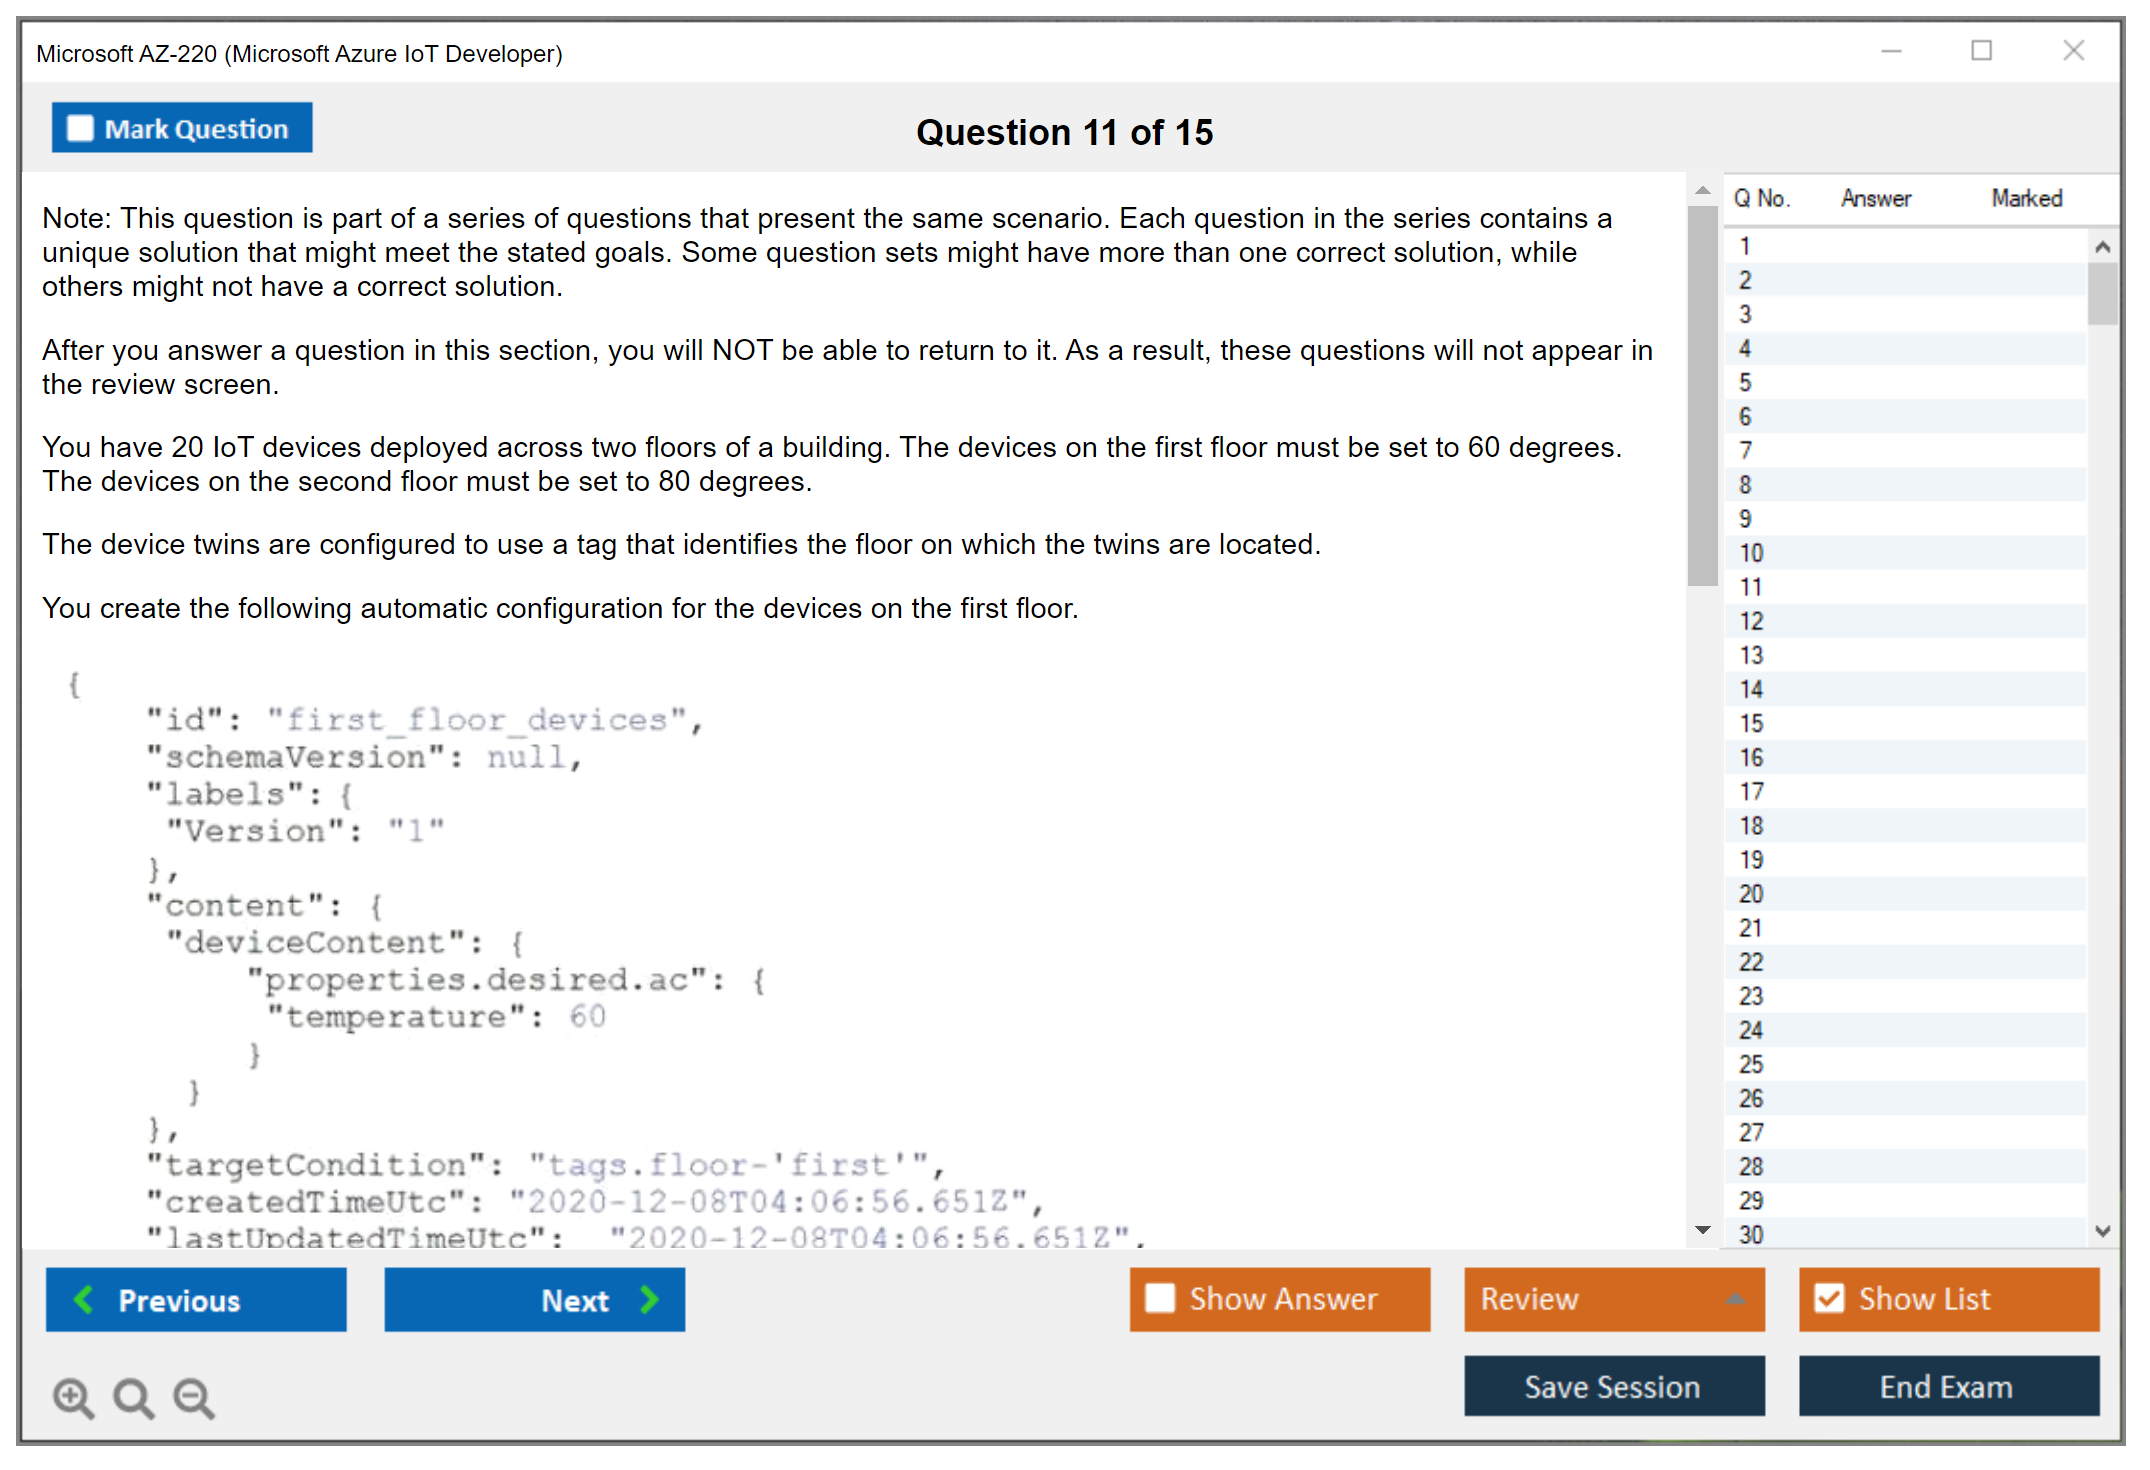Click the reset zoom magnifier icon
2150x1470 pixels.
133,1397
